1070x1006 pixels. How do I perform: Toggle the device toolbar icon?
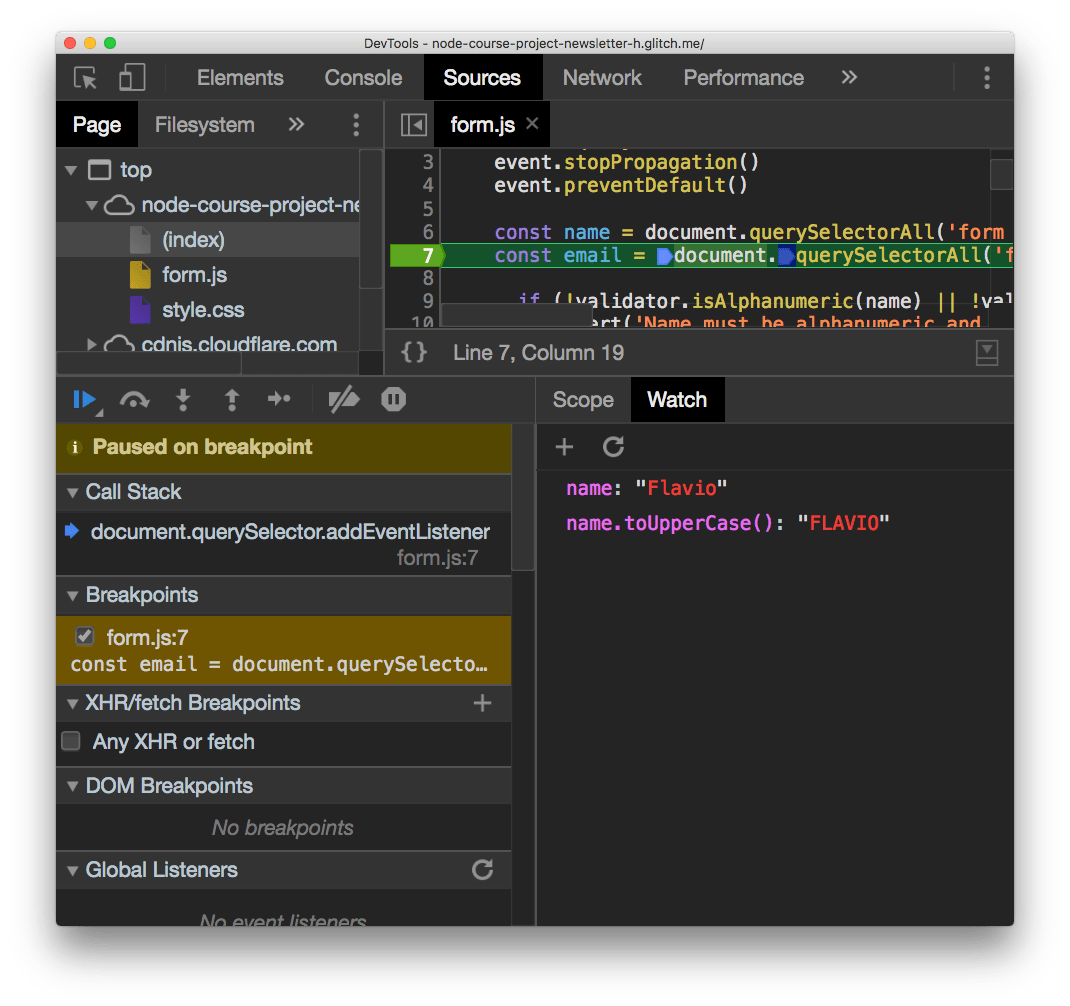132,78
